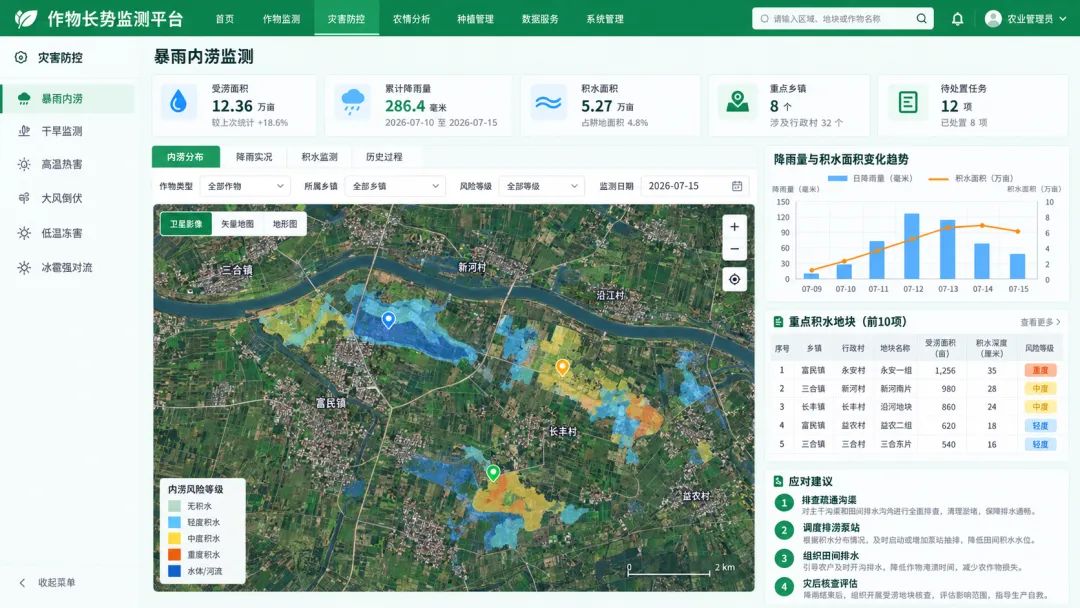Expand the 所属乡镇 dropdown

395,186
